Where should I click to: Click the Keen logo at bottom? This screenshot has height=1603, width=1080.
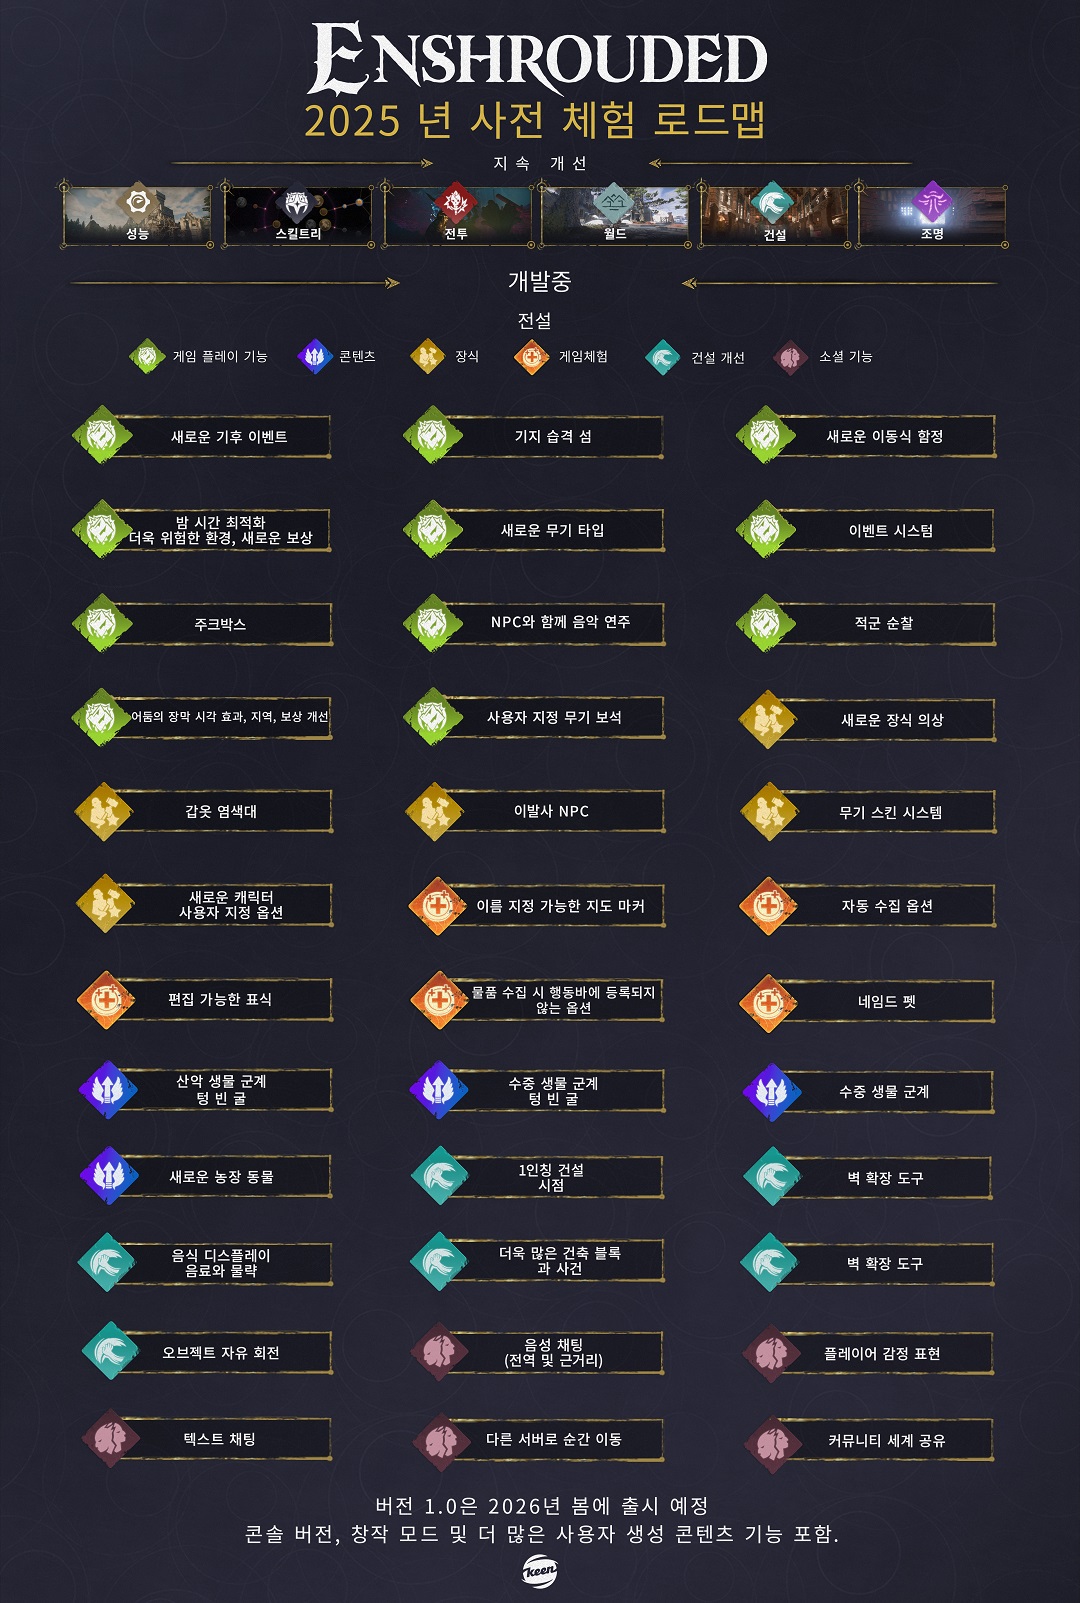click(x=540, y=1571)
